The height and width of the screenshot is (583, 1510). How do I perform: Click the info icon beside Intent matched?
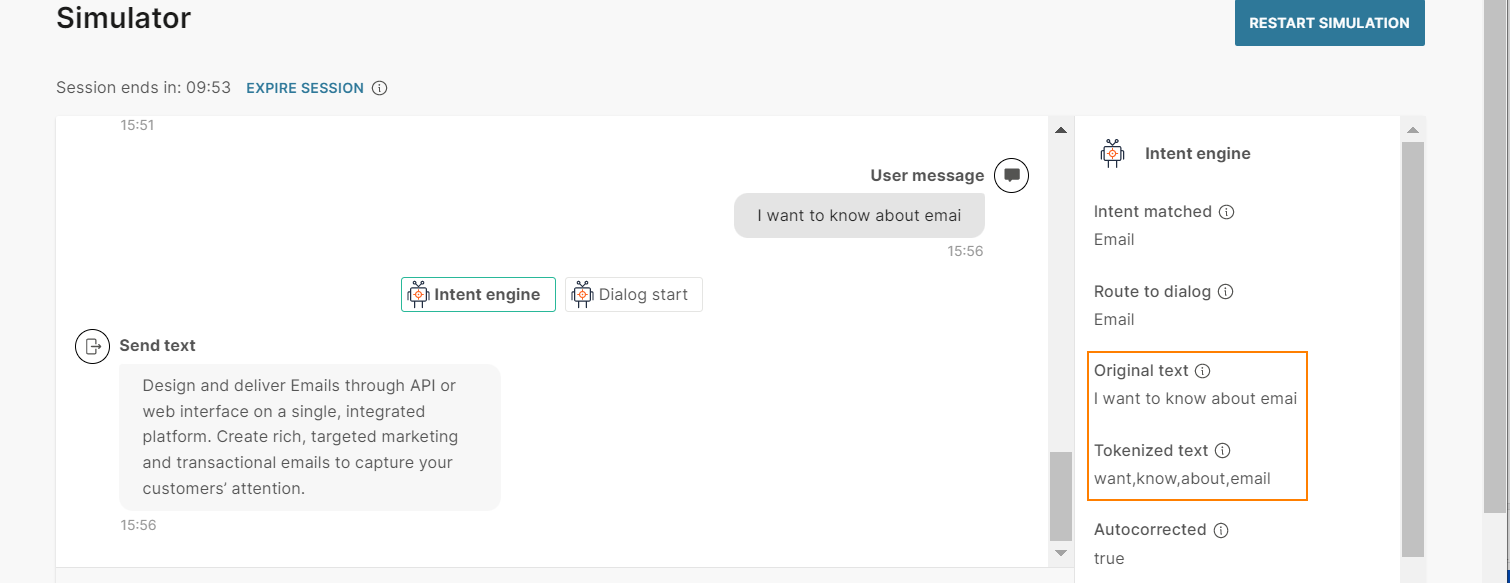click(x=1227, y=212)
